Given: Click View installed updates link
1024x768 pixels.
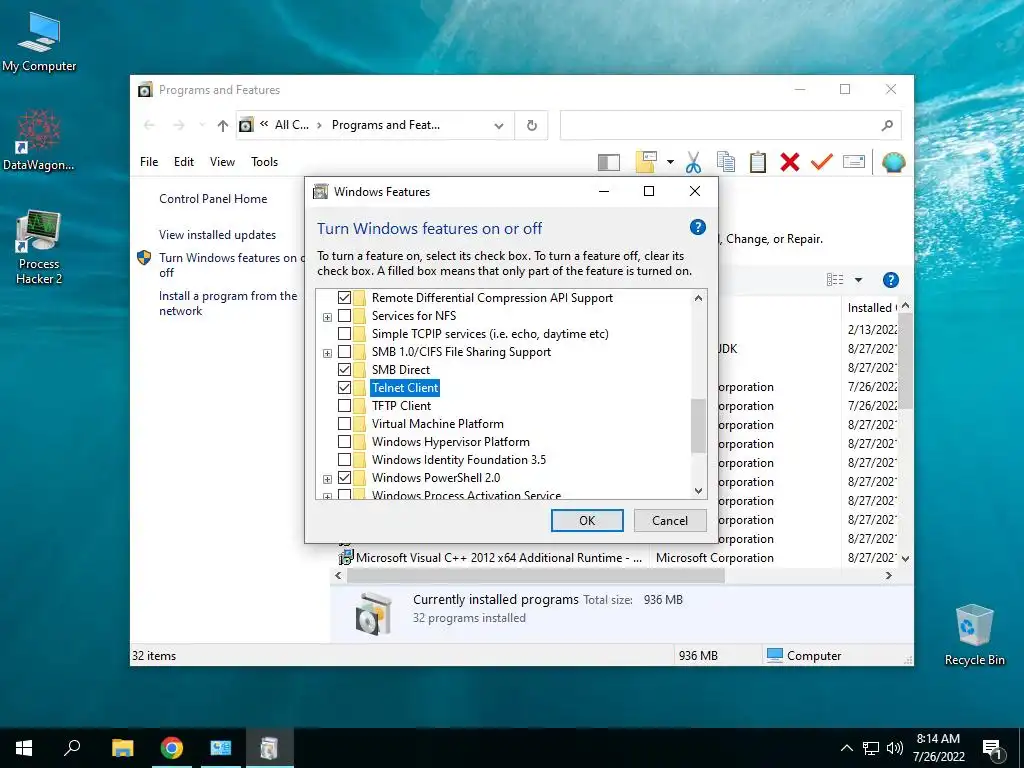Looking at the screenshot, I should [x=217, y=235].
